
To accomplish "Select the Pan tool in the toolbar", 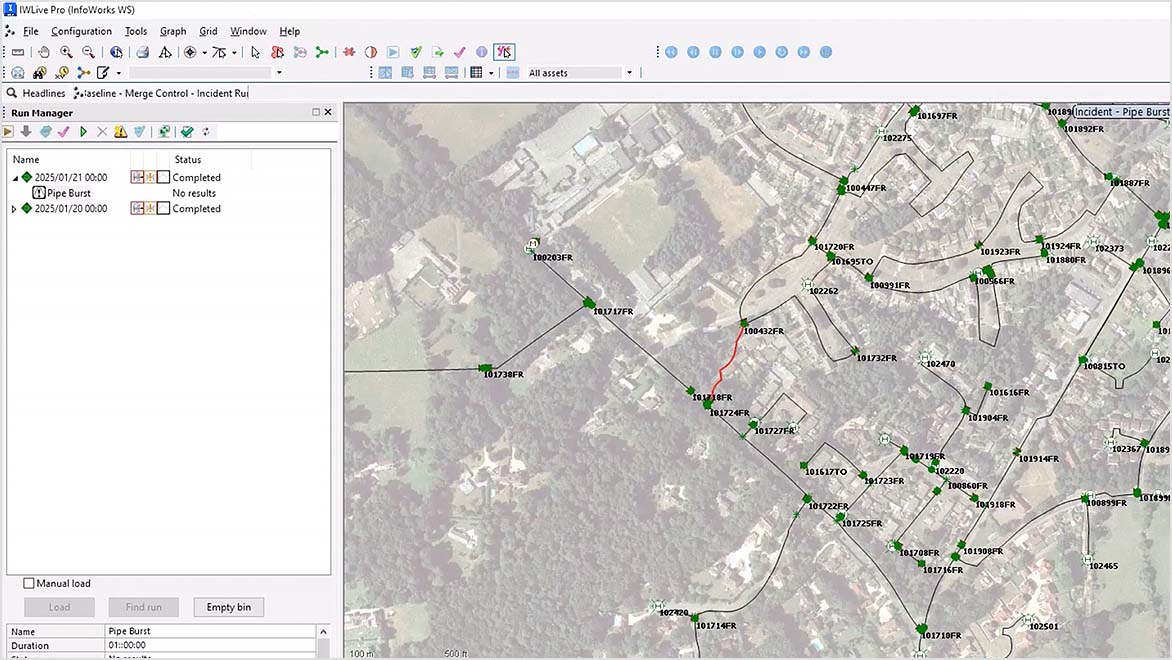I will (x=44, y=52).
